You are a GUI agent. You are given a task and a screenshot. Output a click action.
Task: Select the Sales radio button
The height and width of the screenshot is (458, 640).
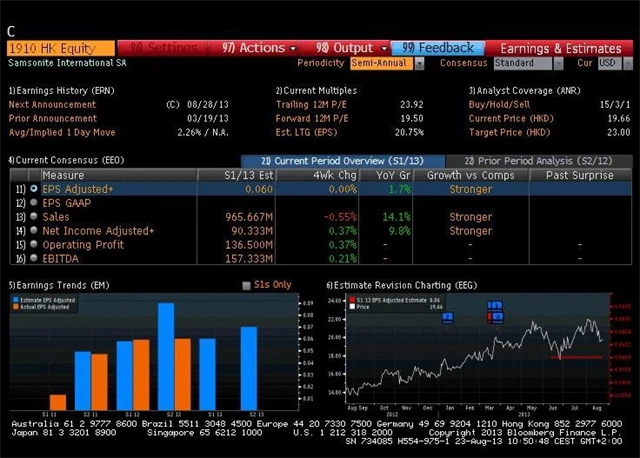pos(34,216)
